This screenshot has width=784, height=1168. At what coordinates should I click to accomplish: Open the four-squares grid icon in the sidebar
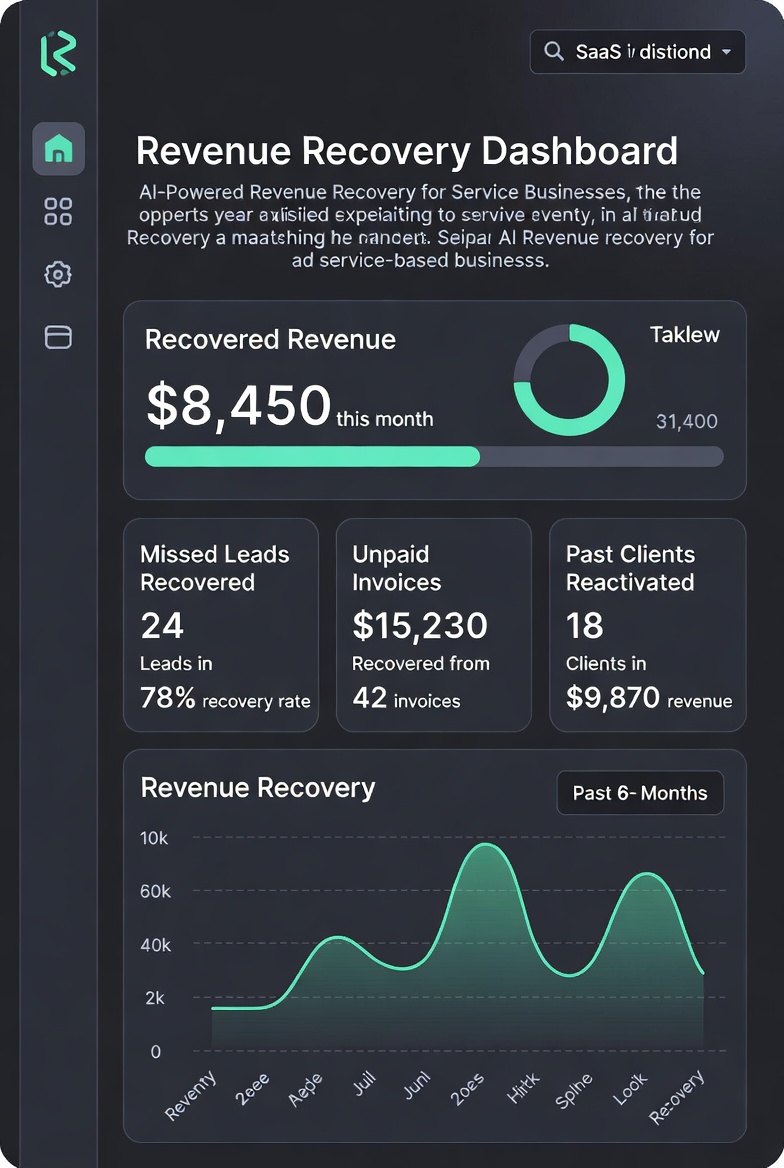58,211
